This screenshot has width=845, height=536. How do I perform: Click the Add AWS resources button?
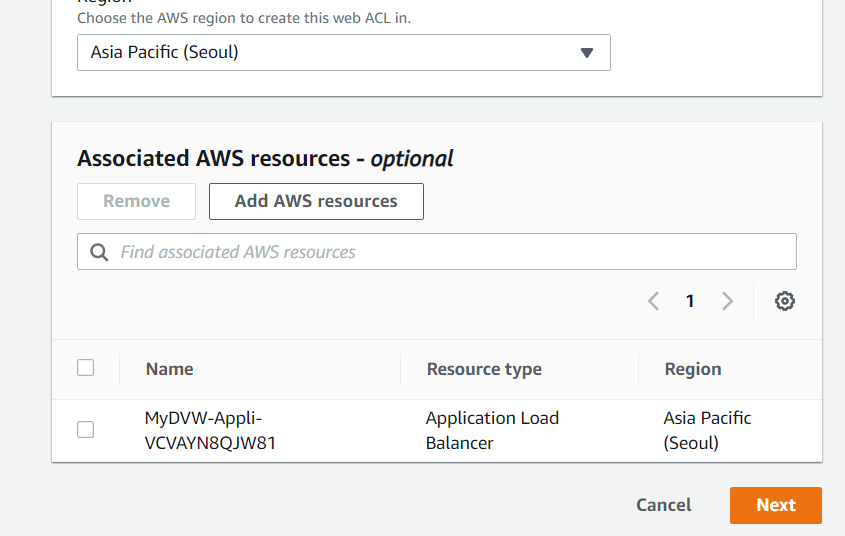point(316,201)
